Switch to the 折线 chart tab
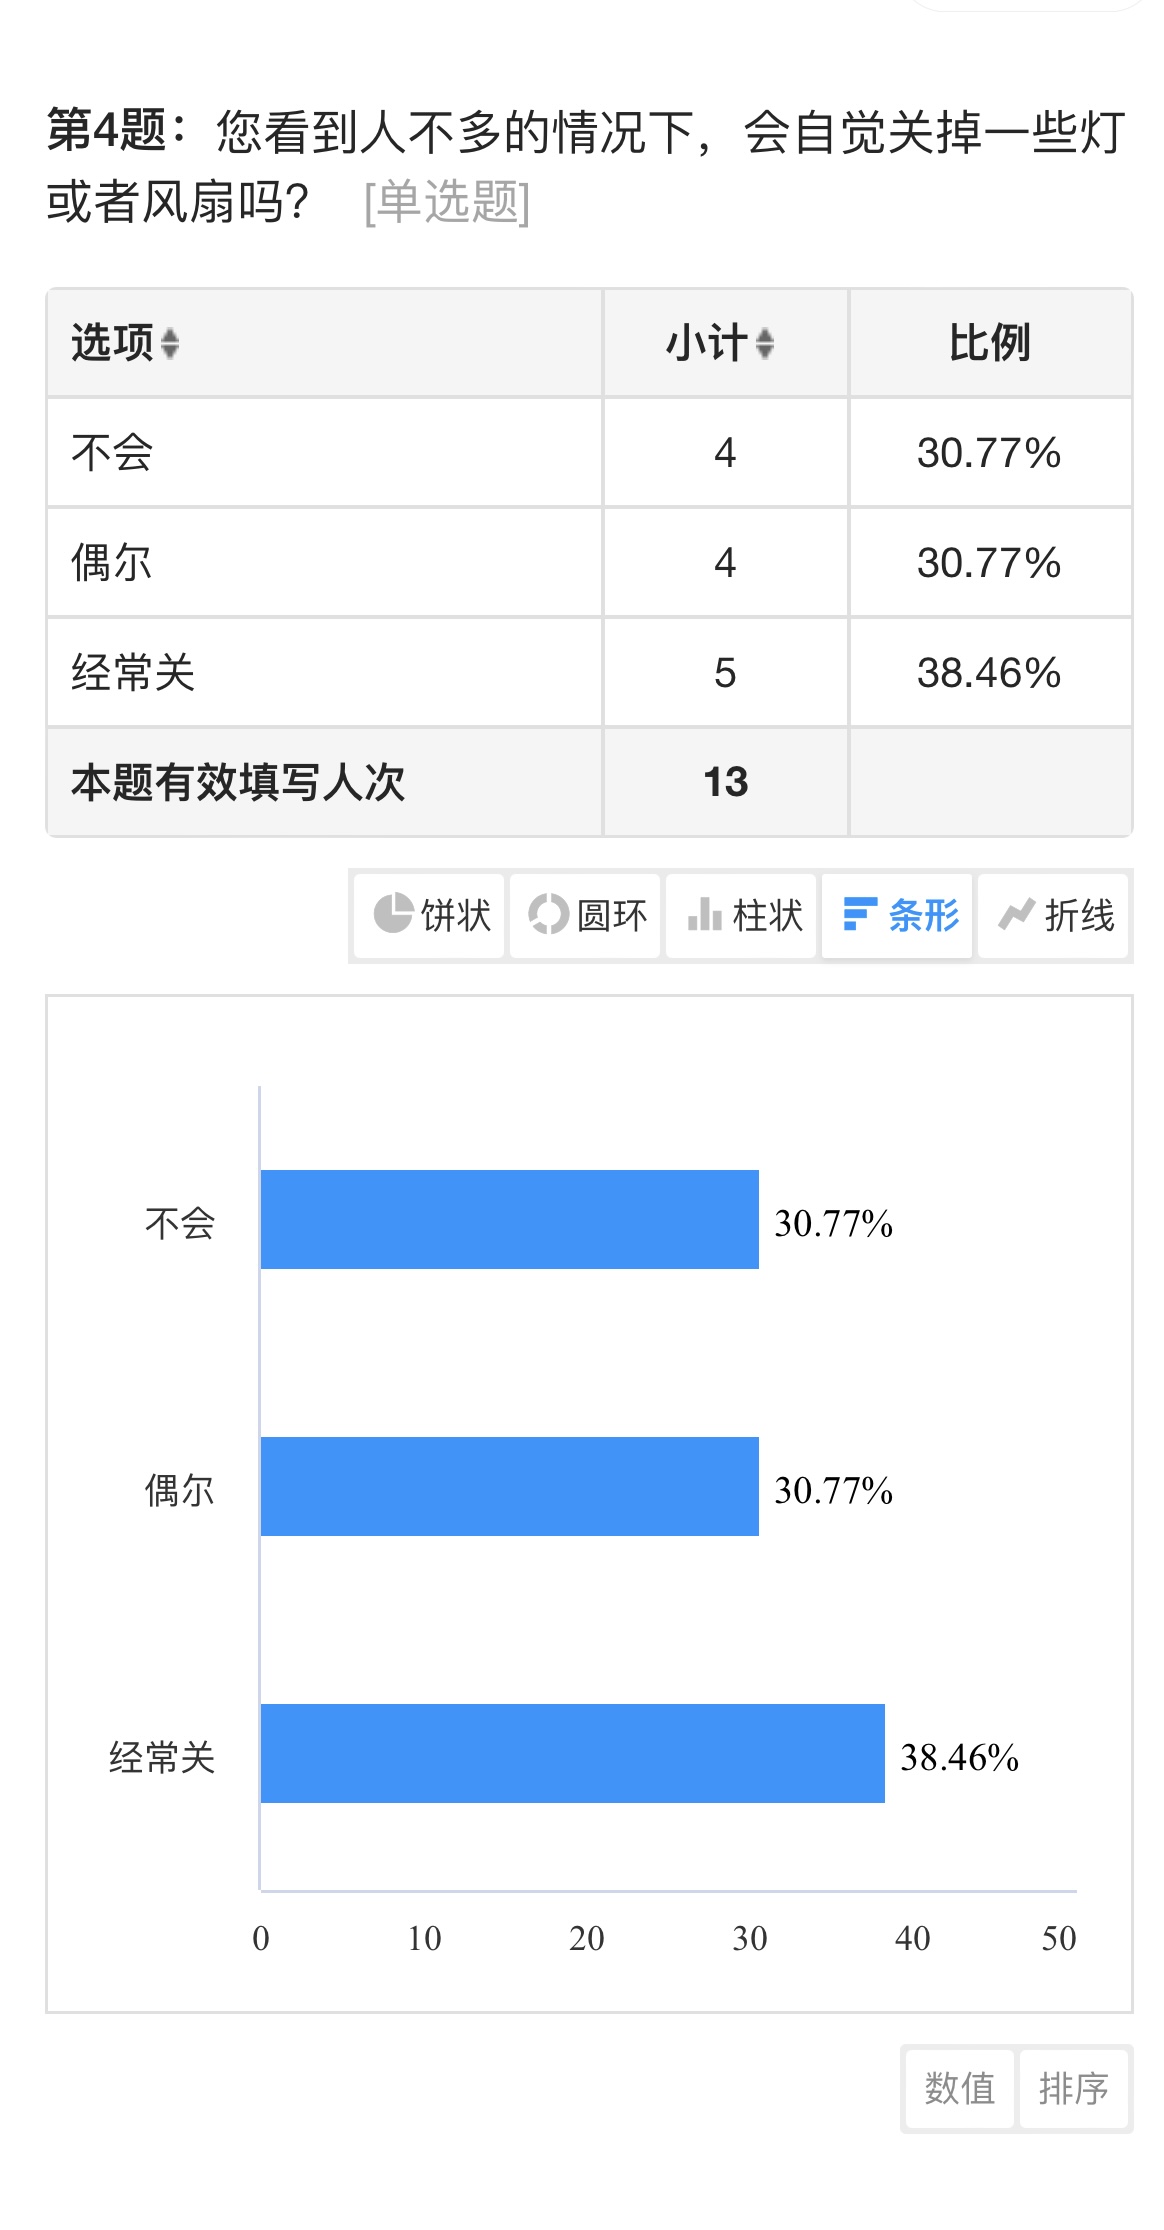1164x2230 pixels. 1053,915
